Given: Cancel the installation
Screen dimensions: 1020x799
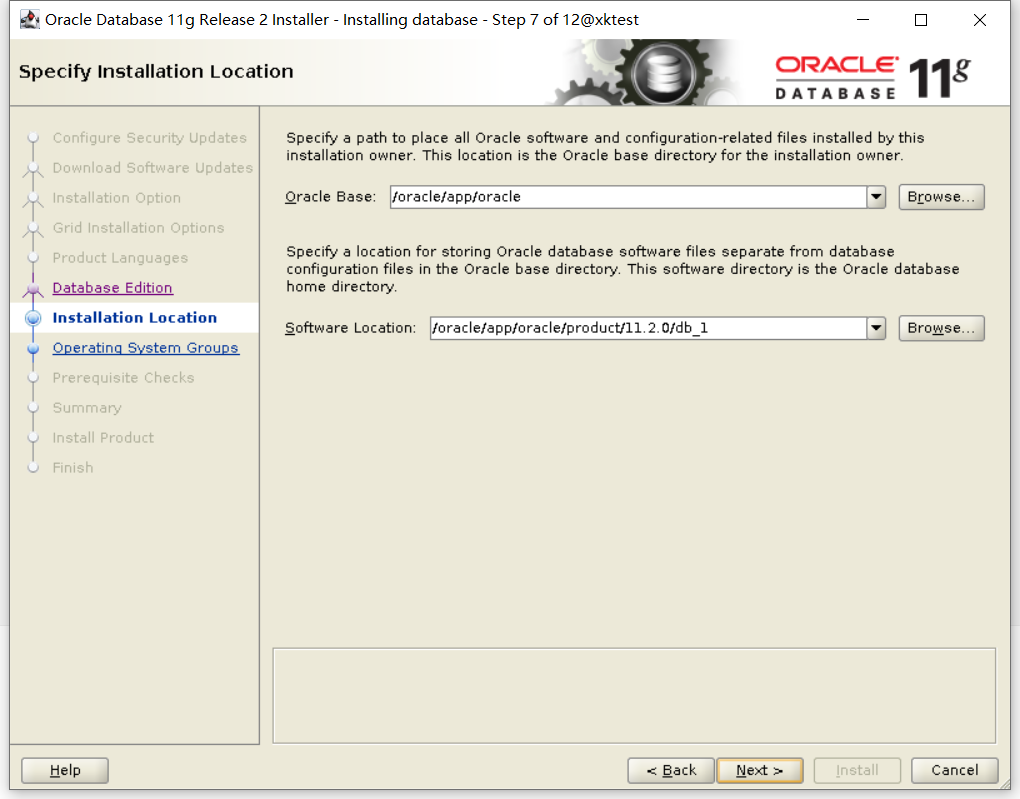Looking at the screenshot, I should [954, 770].
